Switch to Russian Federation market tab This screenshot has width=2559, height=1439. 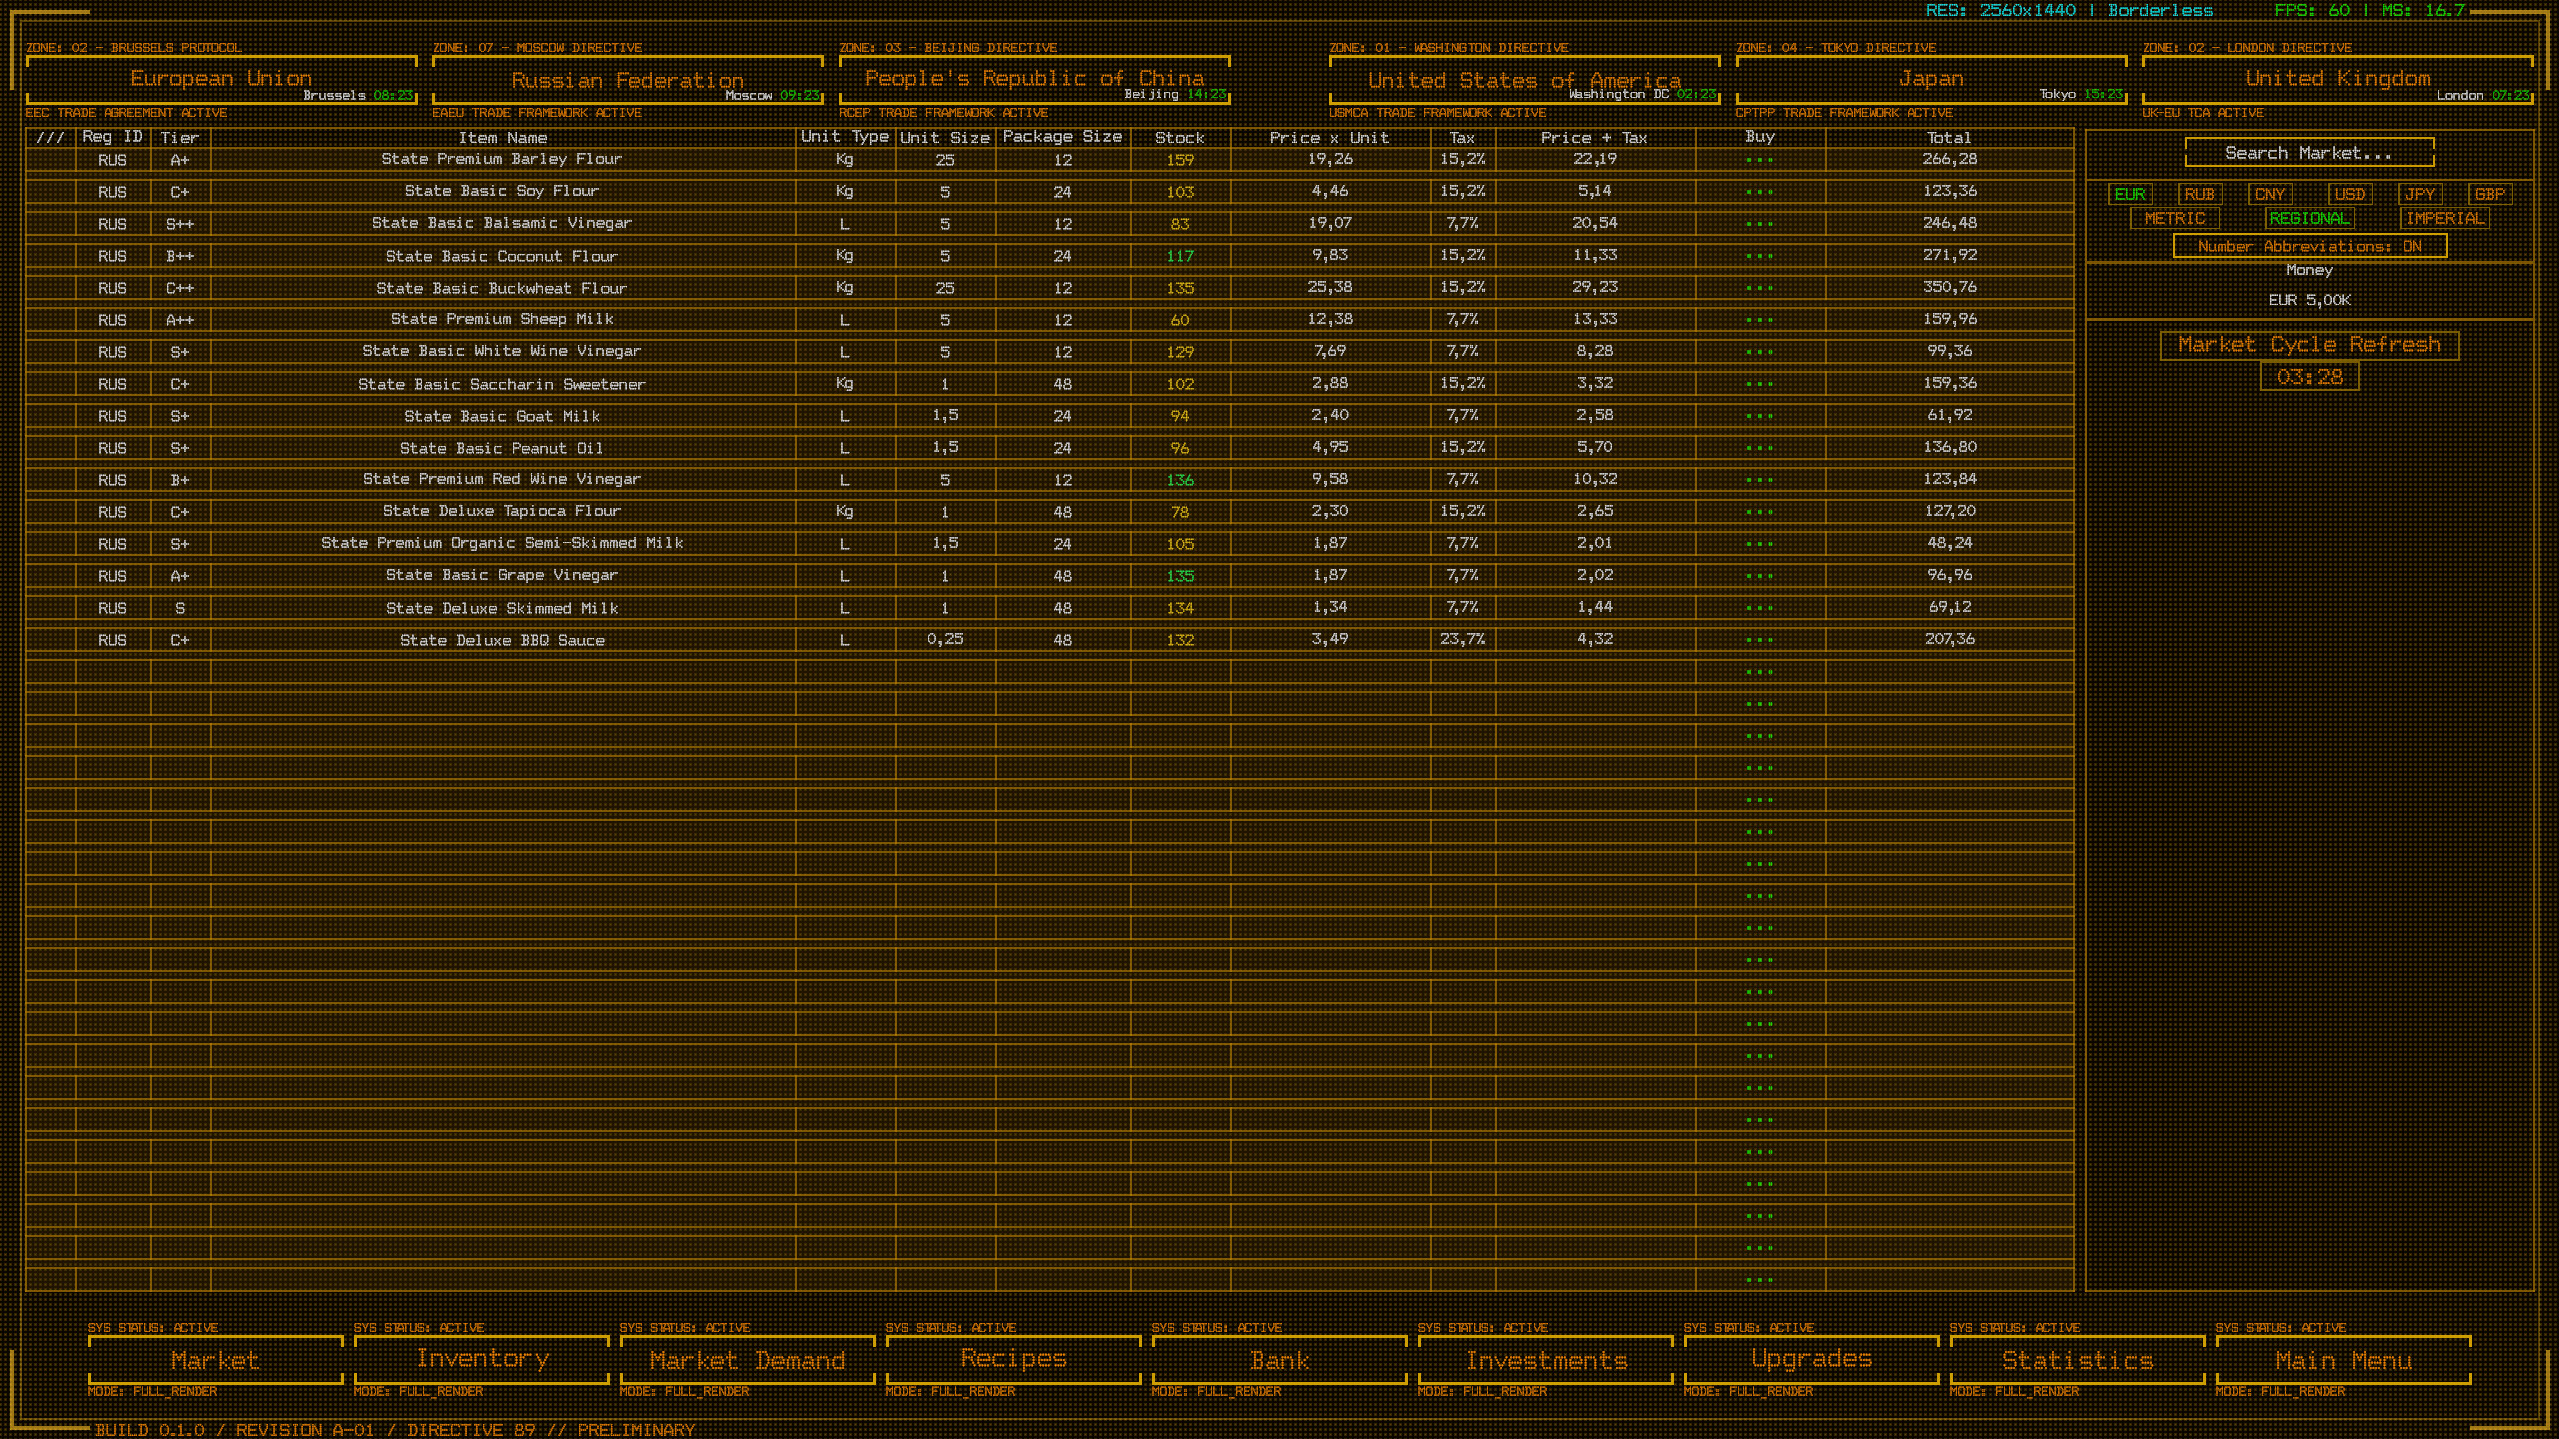tap(627, 79)
